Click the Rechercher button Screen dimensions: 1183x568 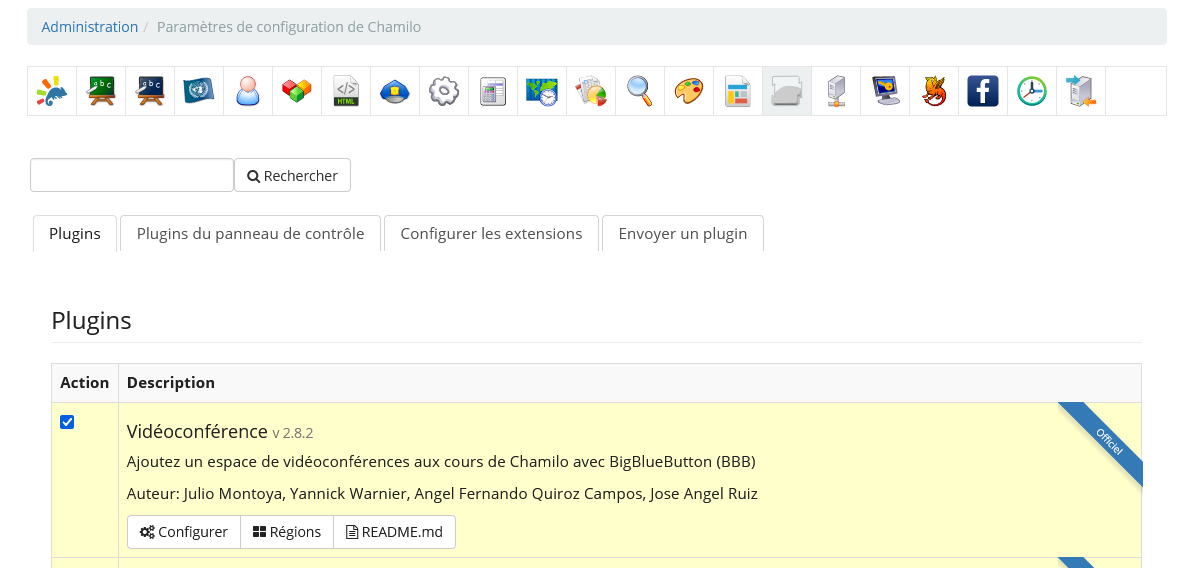tap(293, 175)
